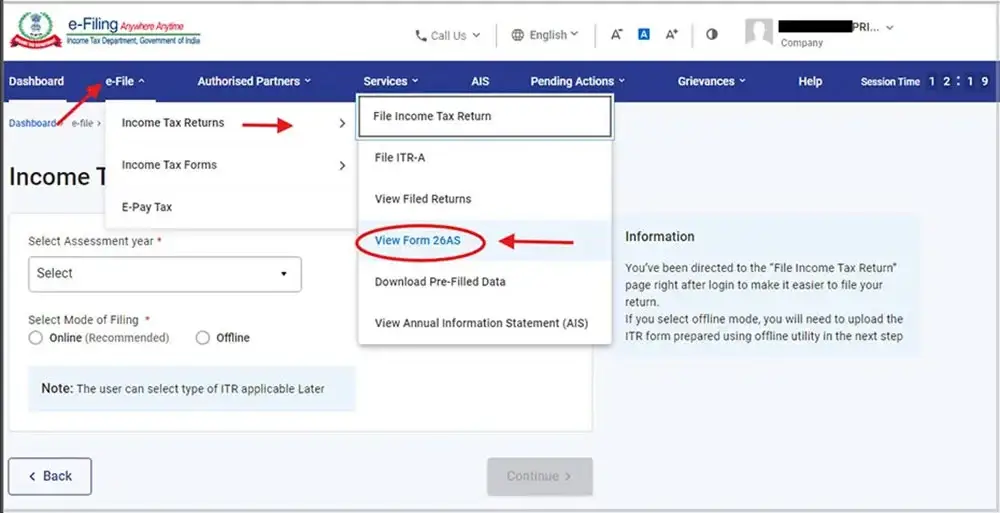The image size is (1000, 513).
Task: Click the Note about ITR type
Action: coord(191,389)
